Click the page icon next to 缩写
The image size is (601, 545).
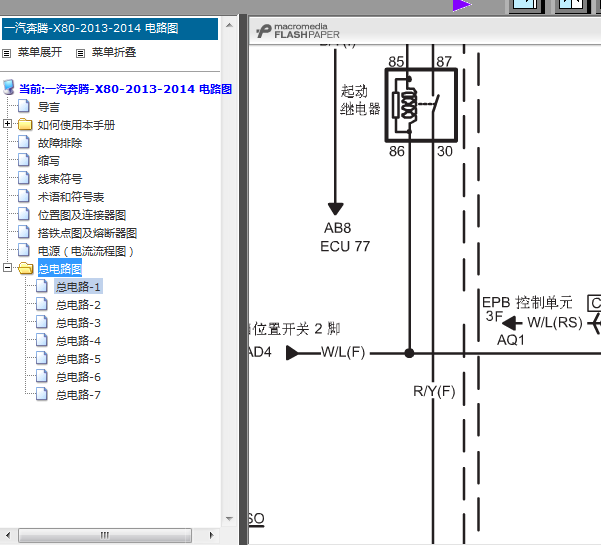[24, 159]
